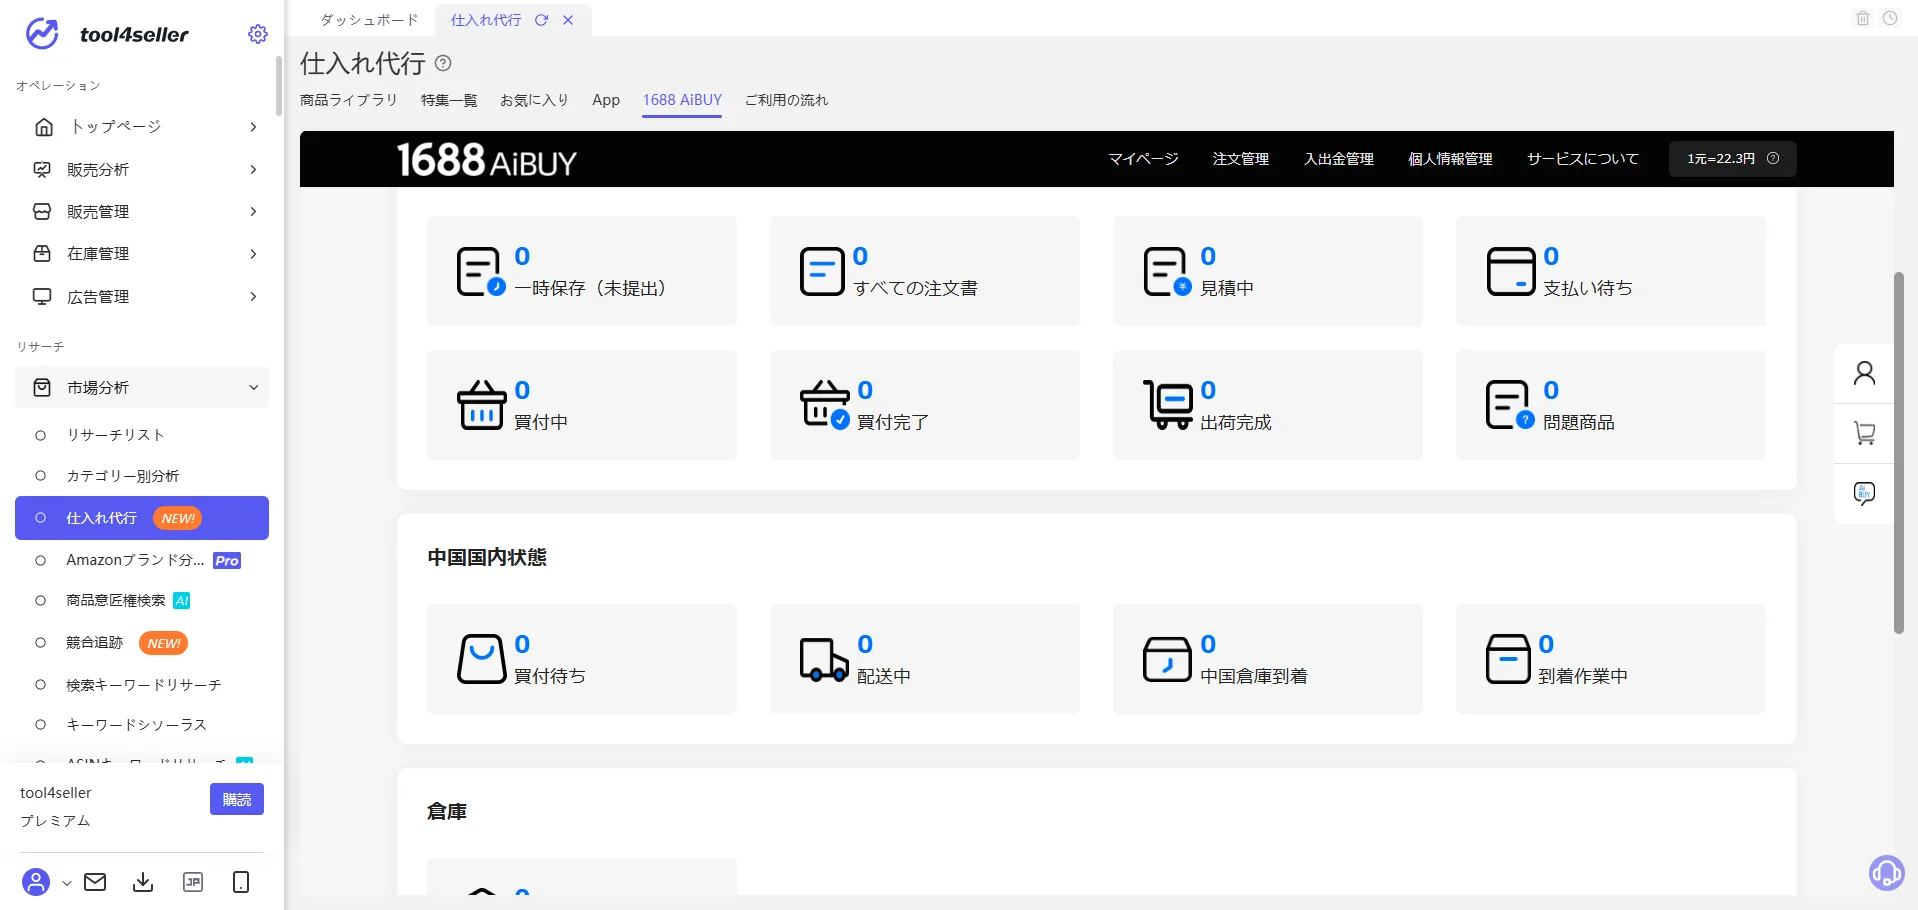Open the download center icon
Viewport: 1918px width, 910px height.
tap(143, 882)
